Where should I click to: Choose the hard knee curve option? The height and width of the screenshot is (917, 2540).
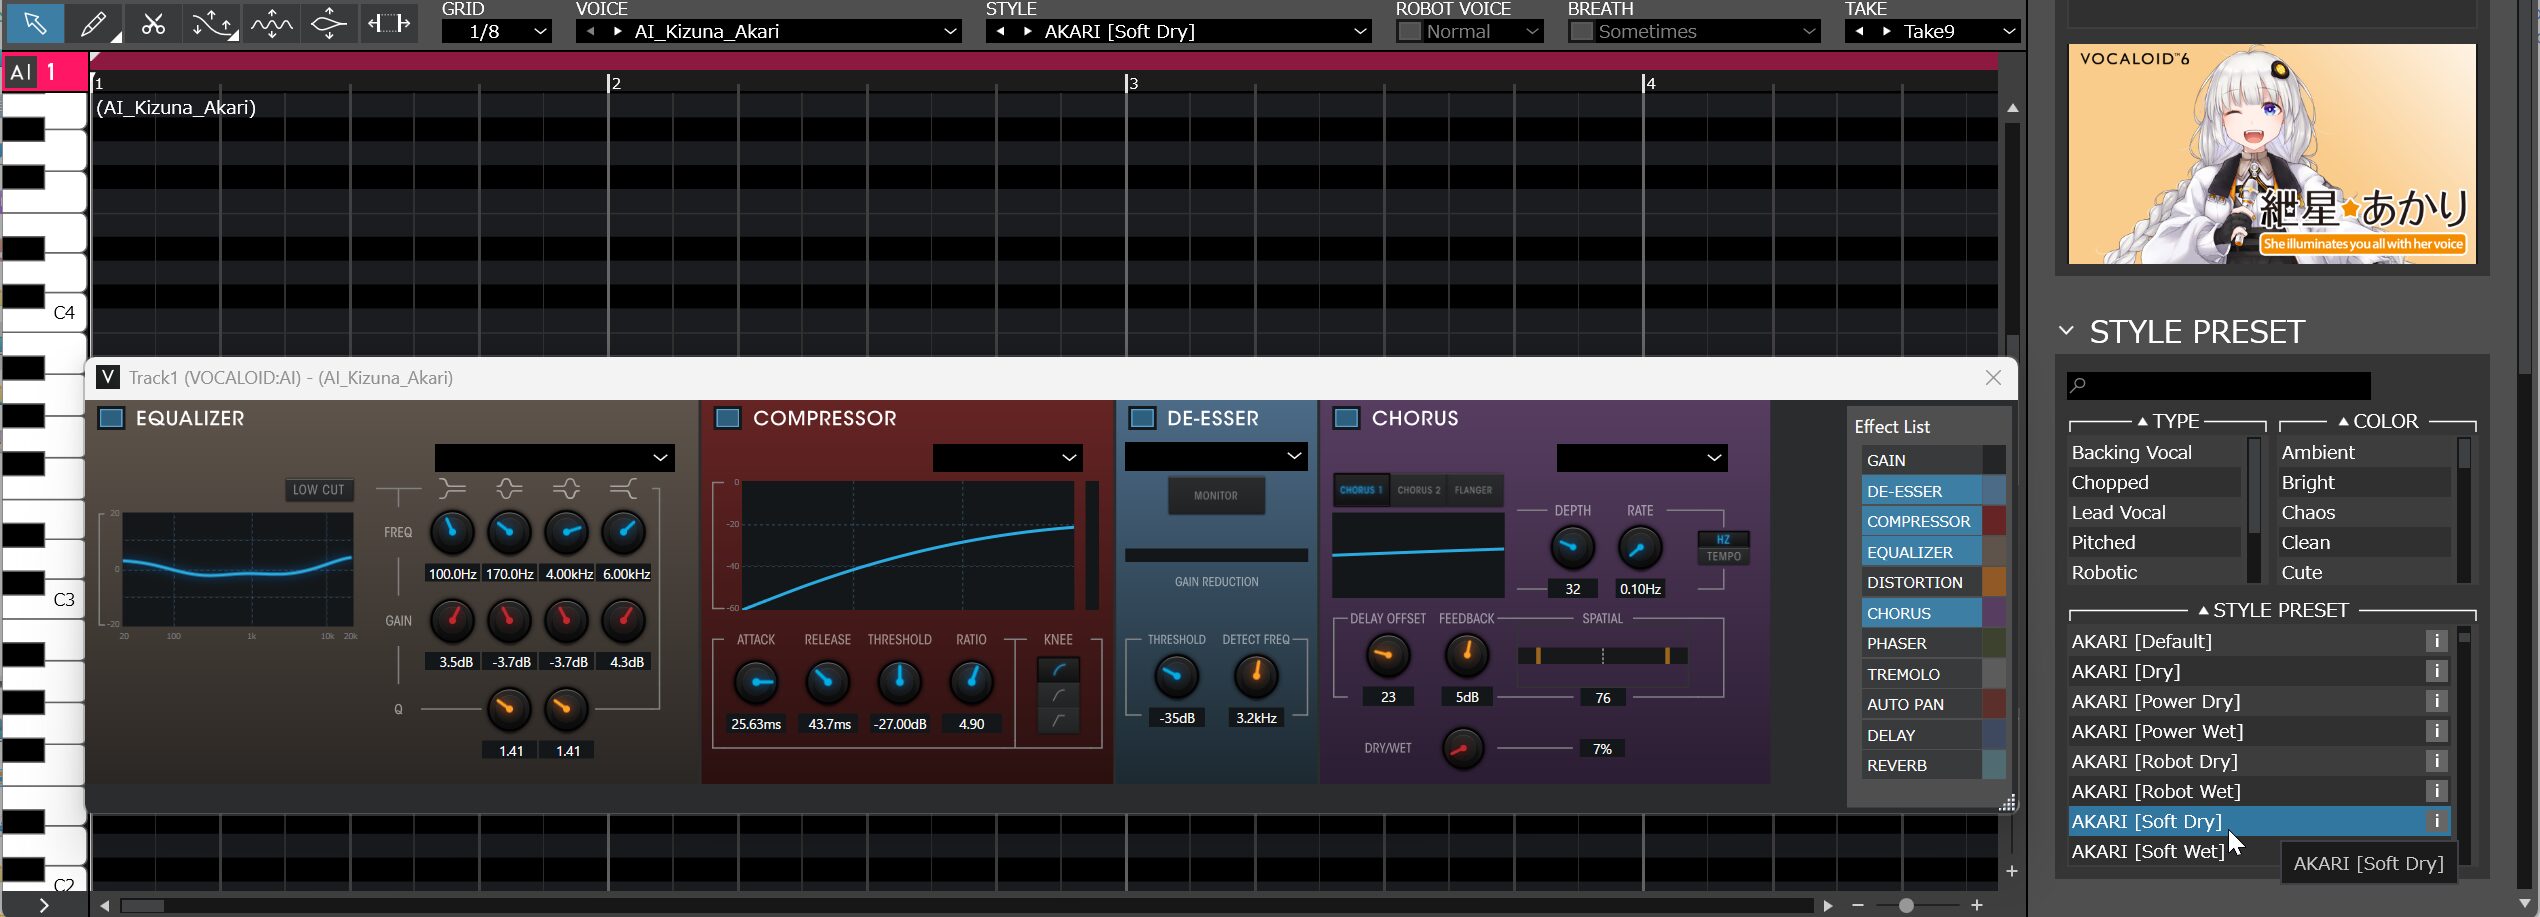(1058, 720)
